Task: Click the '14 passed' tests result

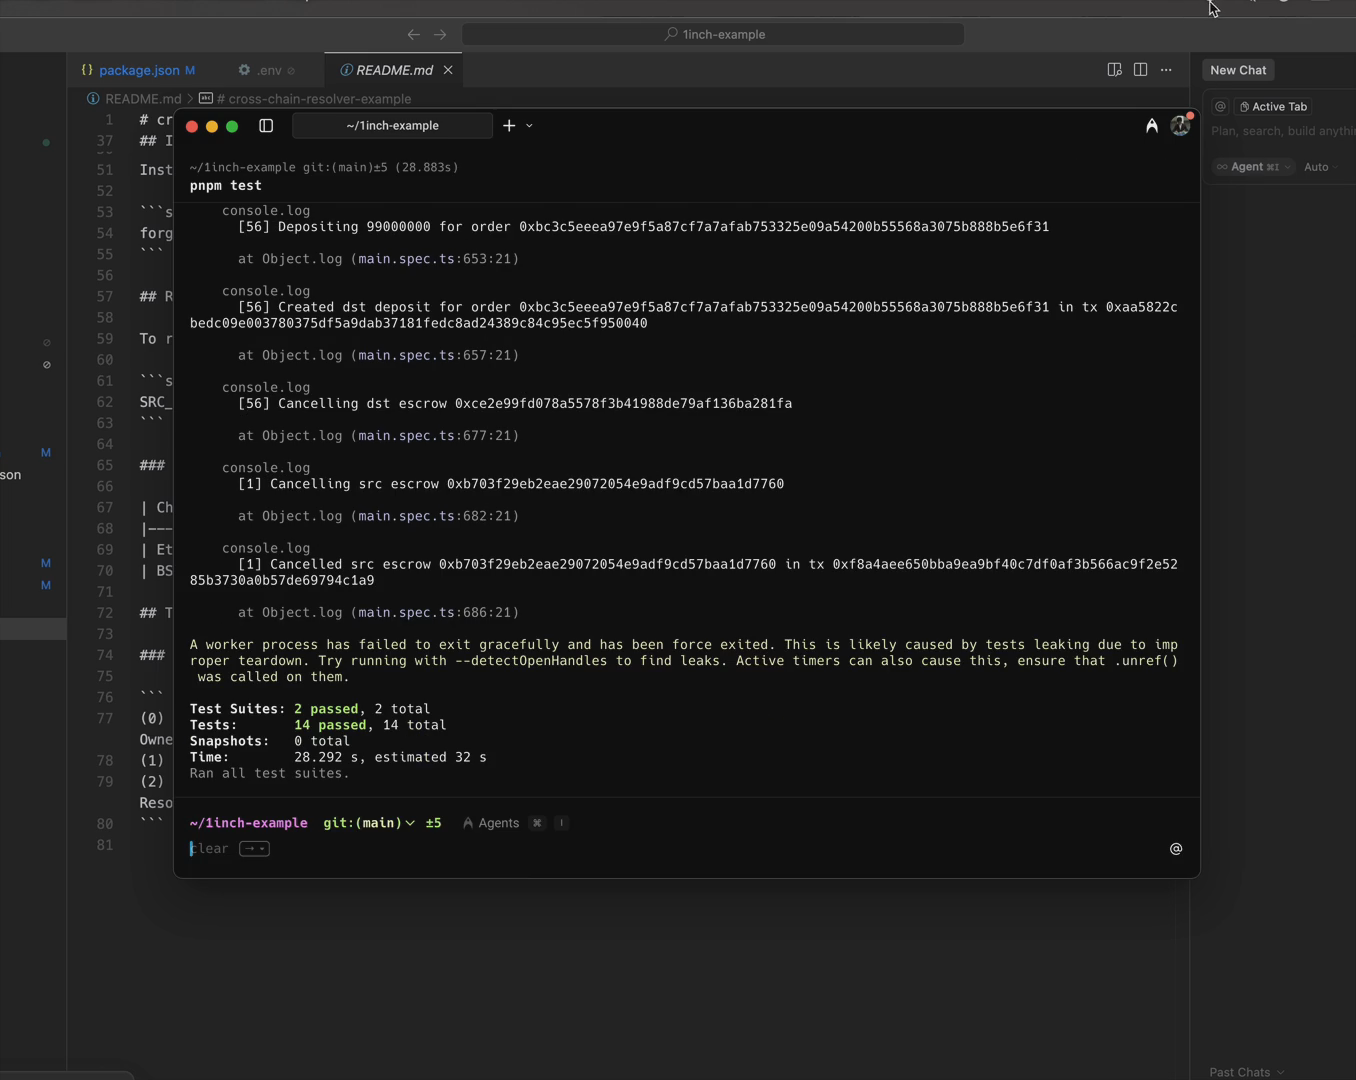Action: [x=330, y=725]
